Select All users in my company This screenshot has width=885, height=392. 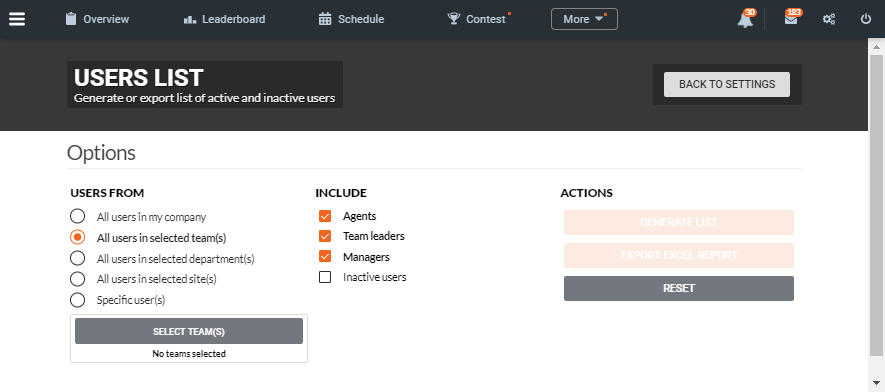(77, 217)
